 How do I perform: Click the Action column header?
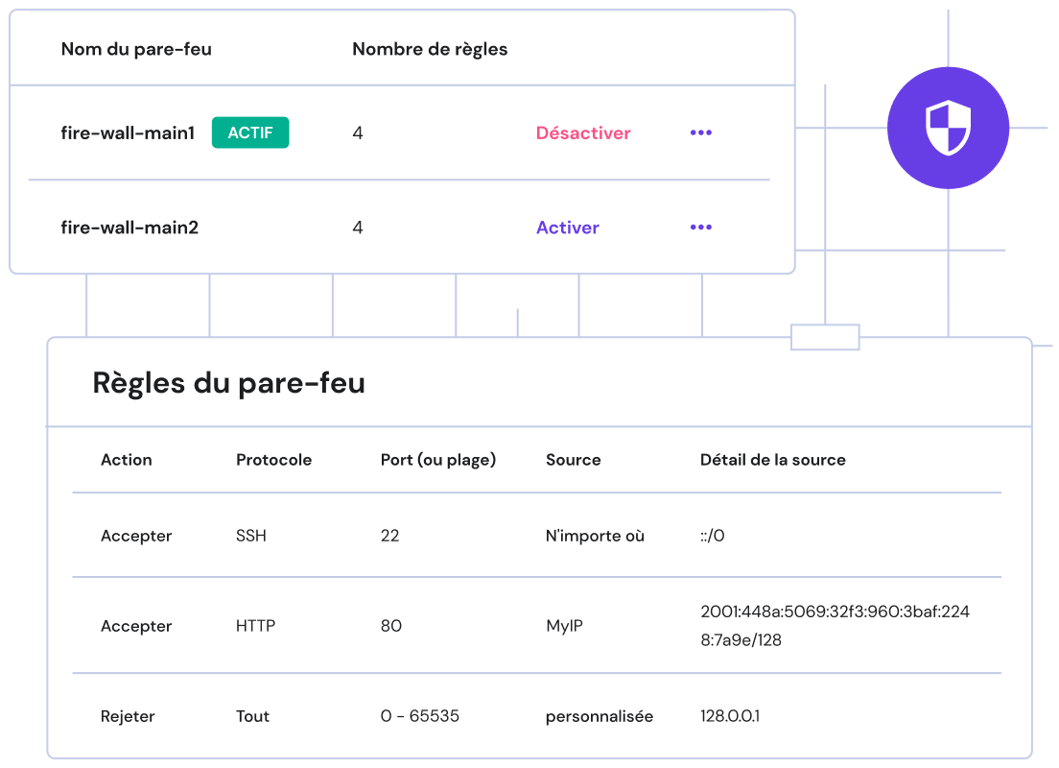126,460
